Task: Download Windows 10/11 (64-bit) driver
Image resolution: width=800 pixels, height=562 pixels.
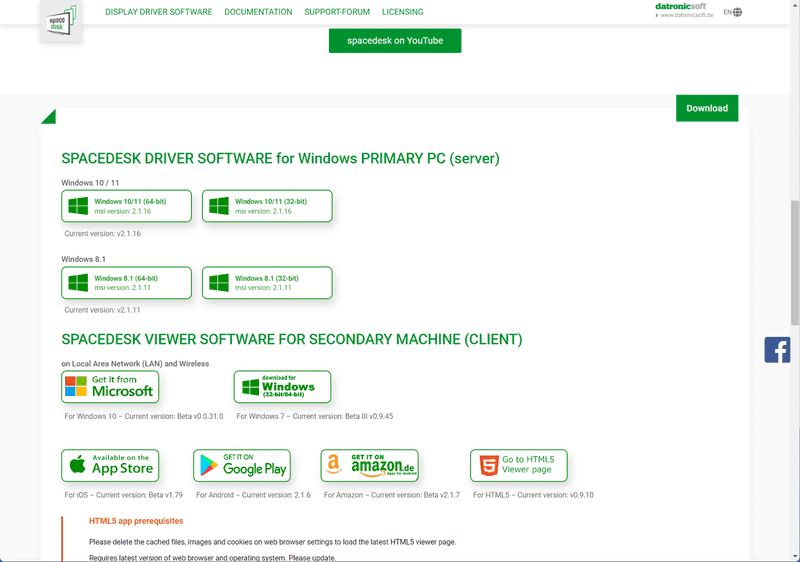Action: tap(127, 206)
